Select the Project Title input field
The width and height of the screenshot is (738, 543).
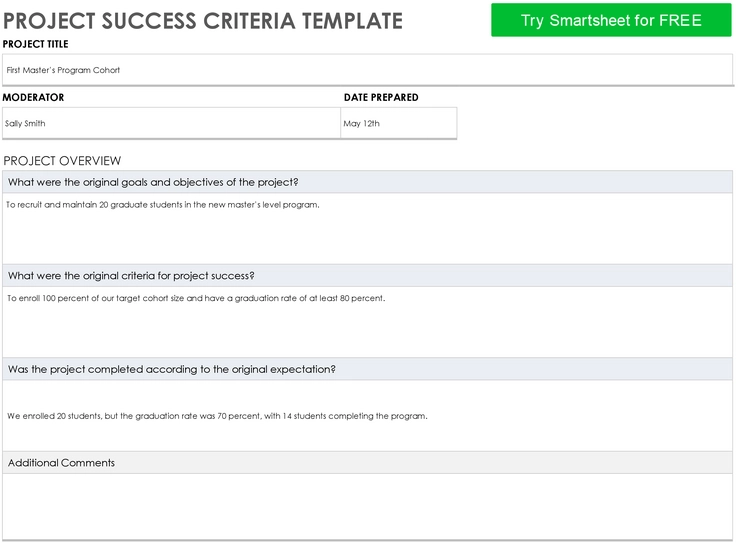tap(367, 70)
